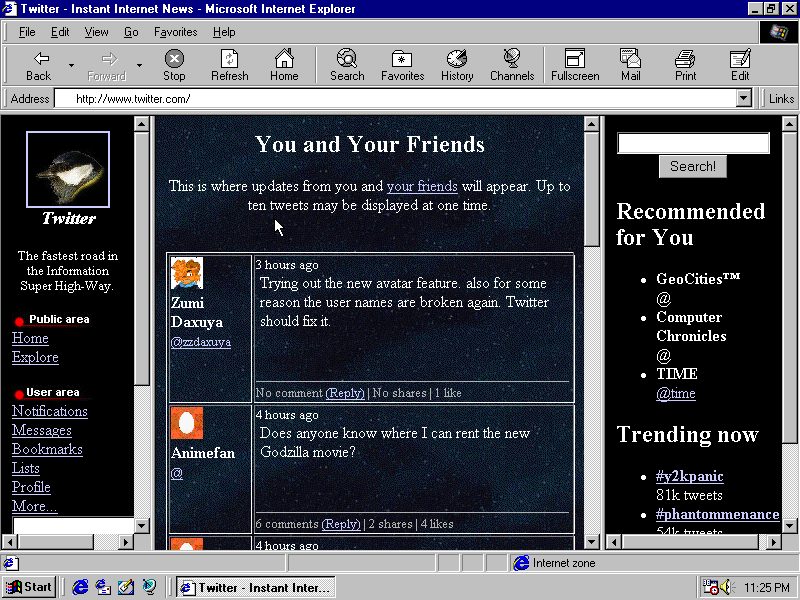This screenshot has width=800, height=600.
Task: Open the Notifications sidebar link
Action: (x=50, y=411)
